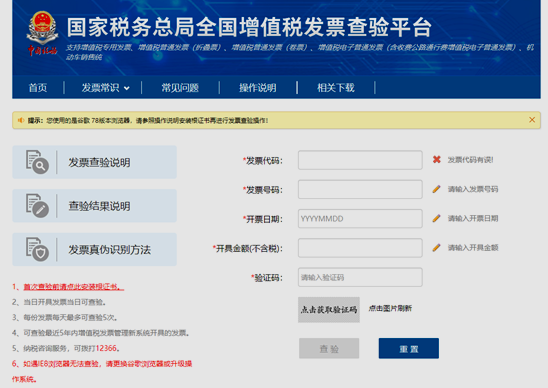548x388 pixels.
Task: Click the speaker icon in warning banner
Action: tap(21, 120)
